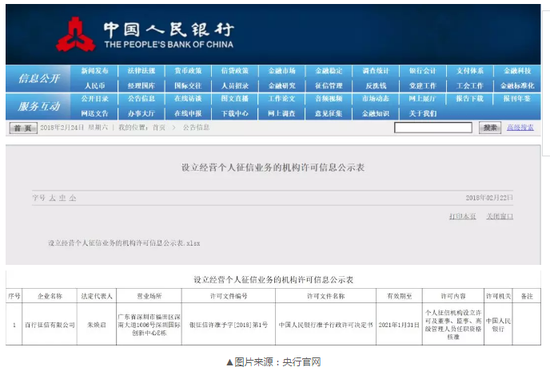Screen dimensions: 550x371
Task: Select 经理国库 in navigation
Action: (141, 86)
